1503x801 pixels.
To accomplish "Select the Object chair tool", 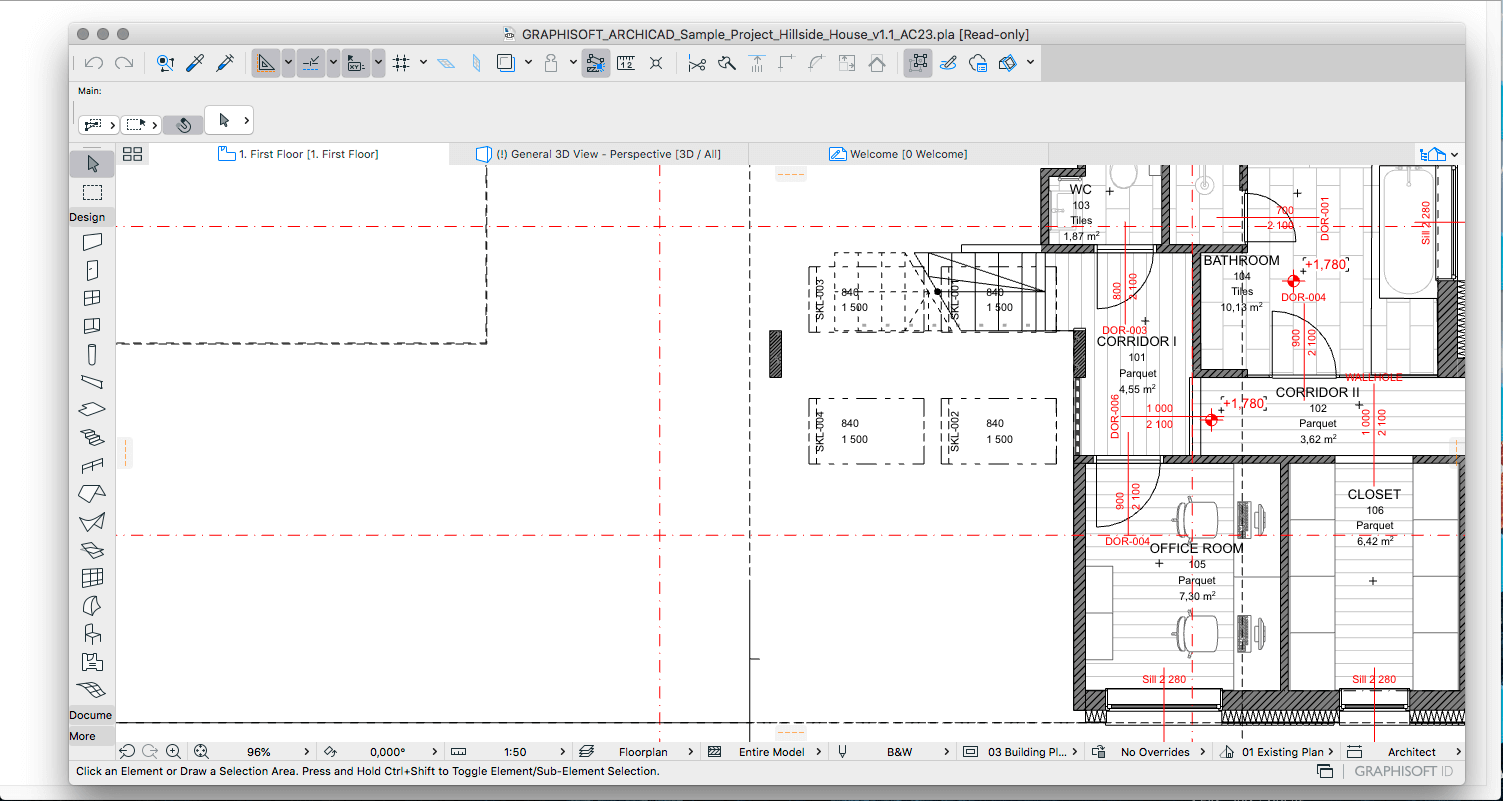I will (92, 634).
